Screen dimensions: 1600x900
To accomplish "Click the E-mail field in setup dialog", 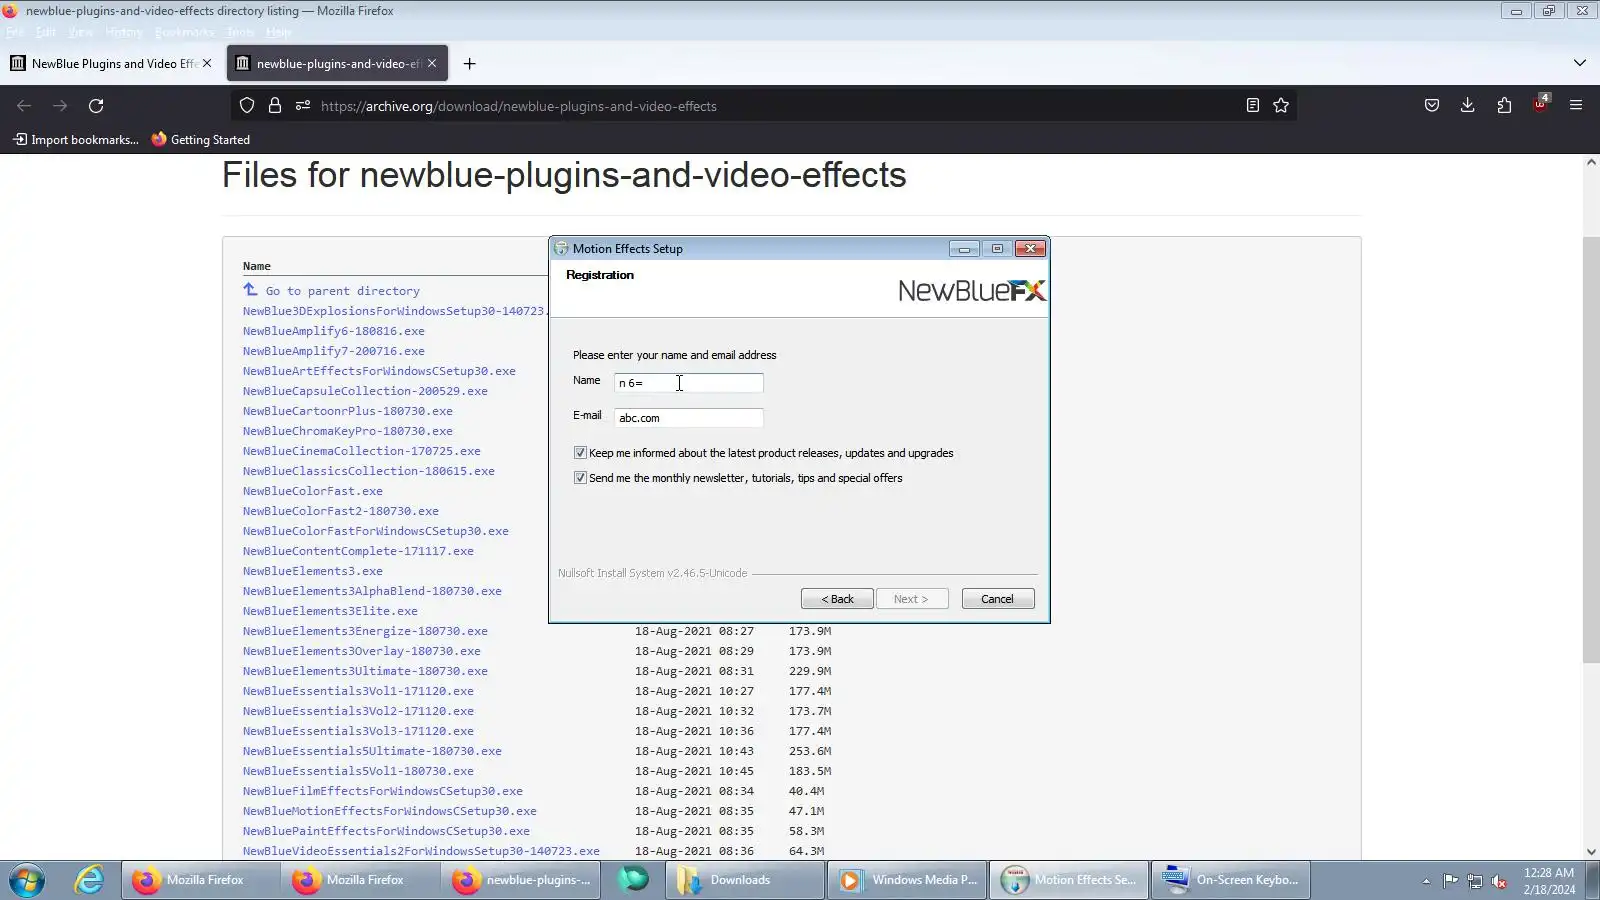I will [689, 418].
